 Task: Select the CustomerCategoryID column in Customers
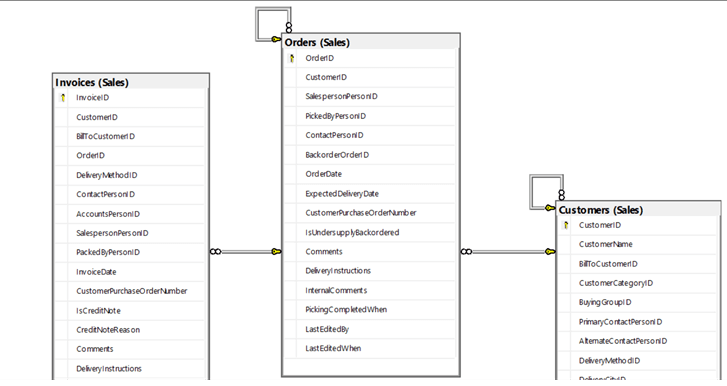point(638,283)
